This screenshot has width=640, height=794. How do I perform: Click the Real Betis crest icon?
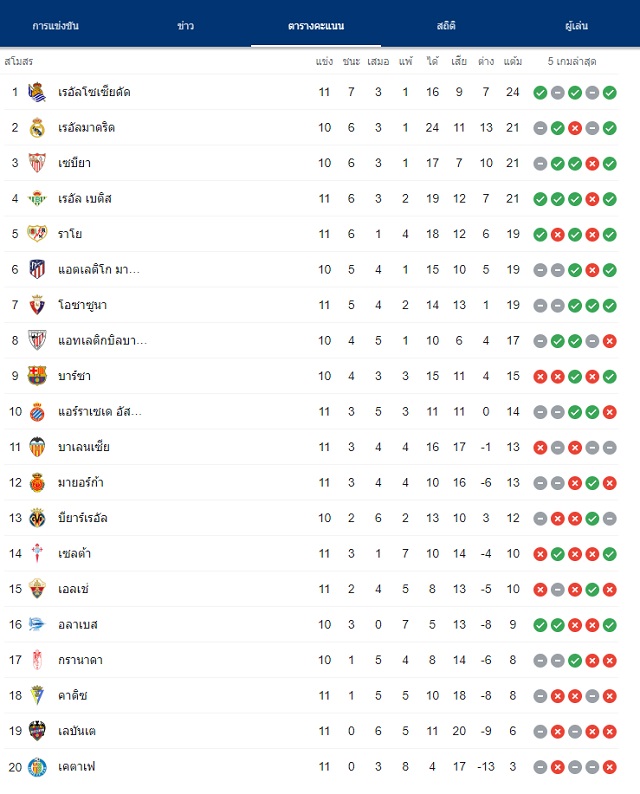pos(37,198)
